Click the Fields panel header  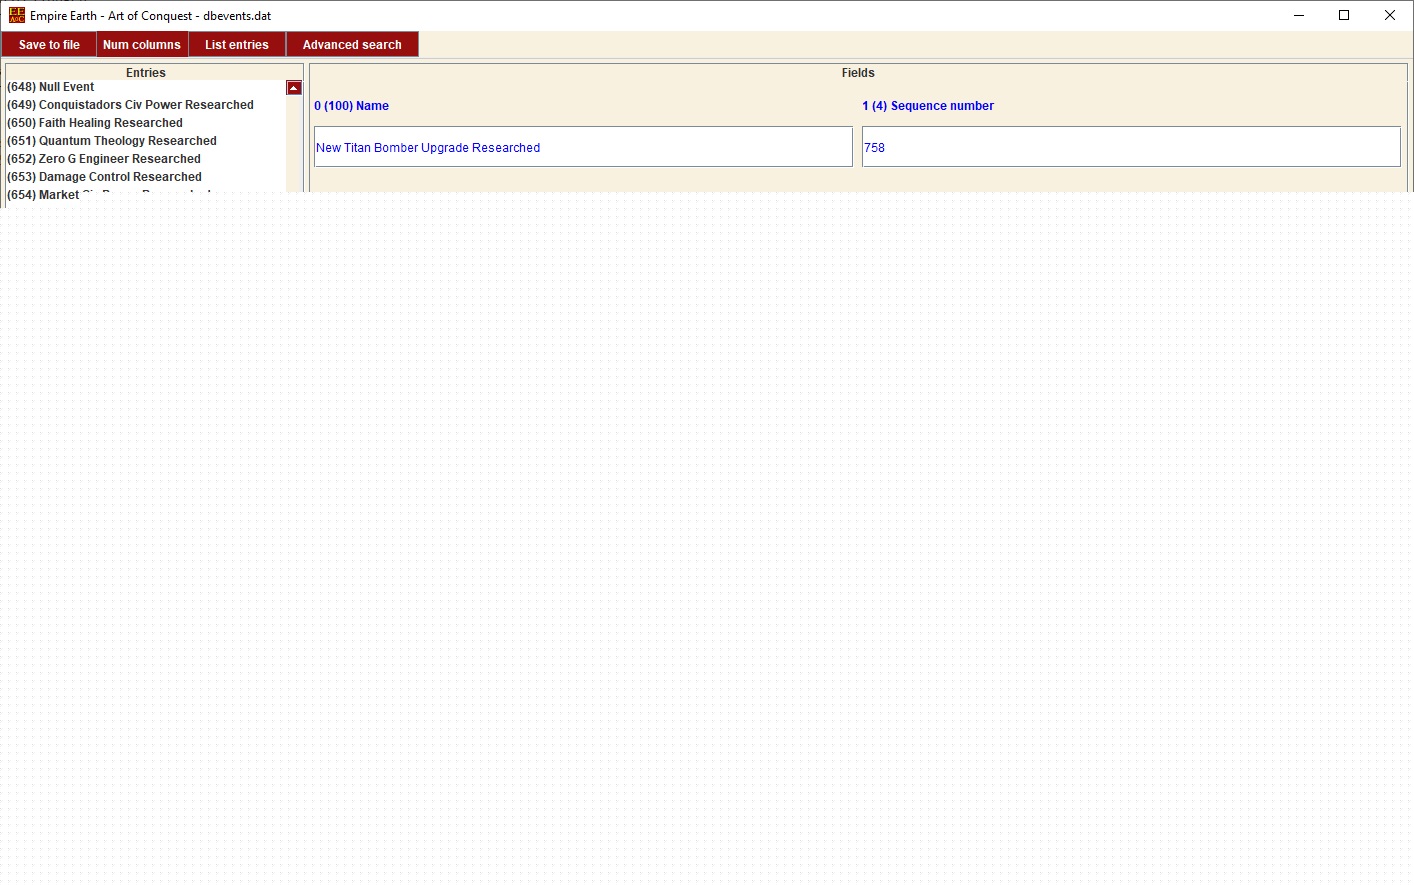(858, 73)
